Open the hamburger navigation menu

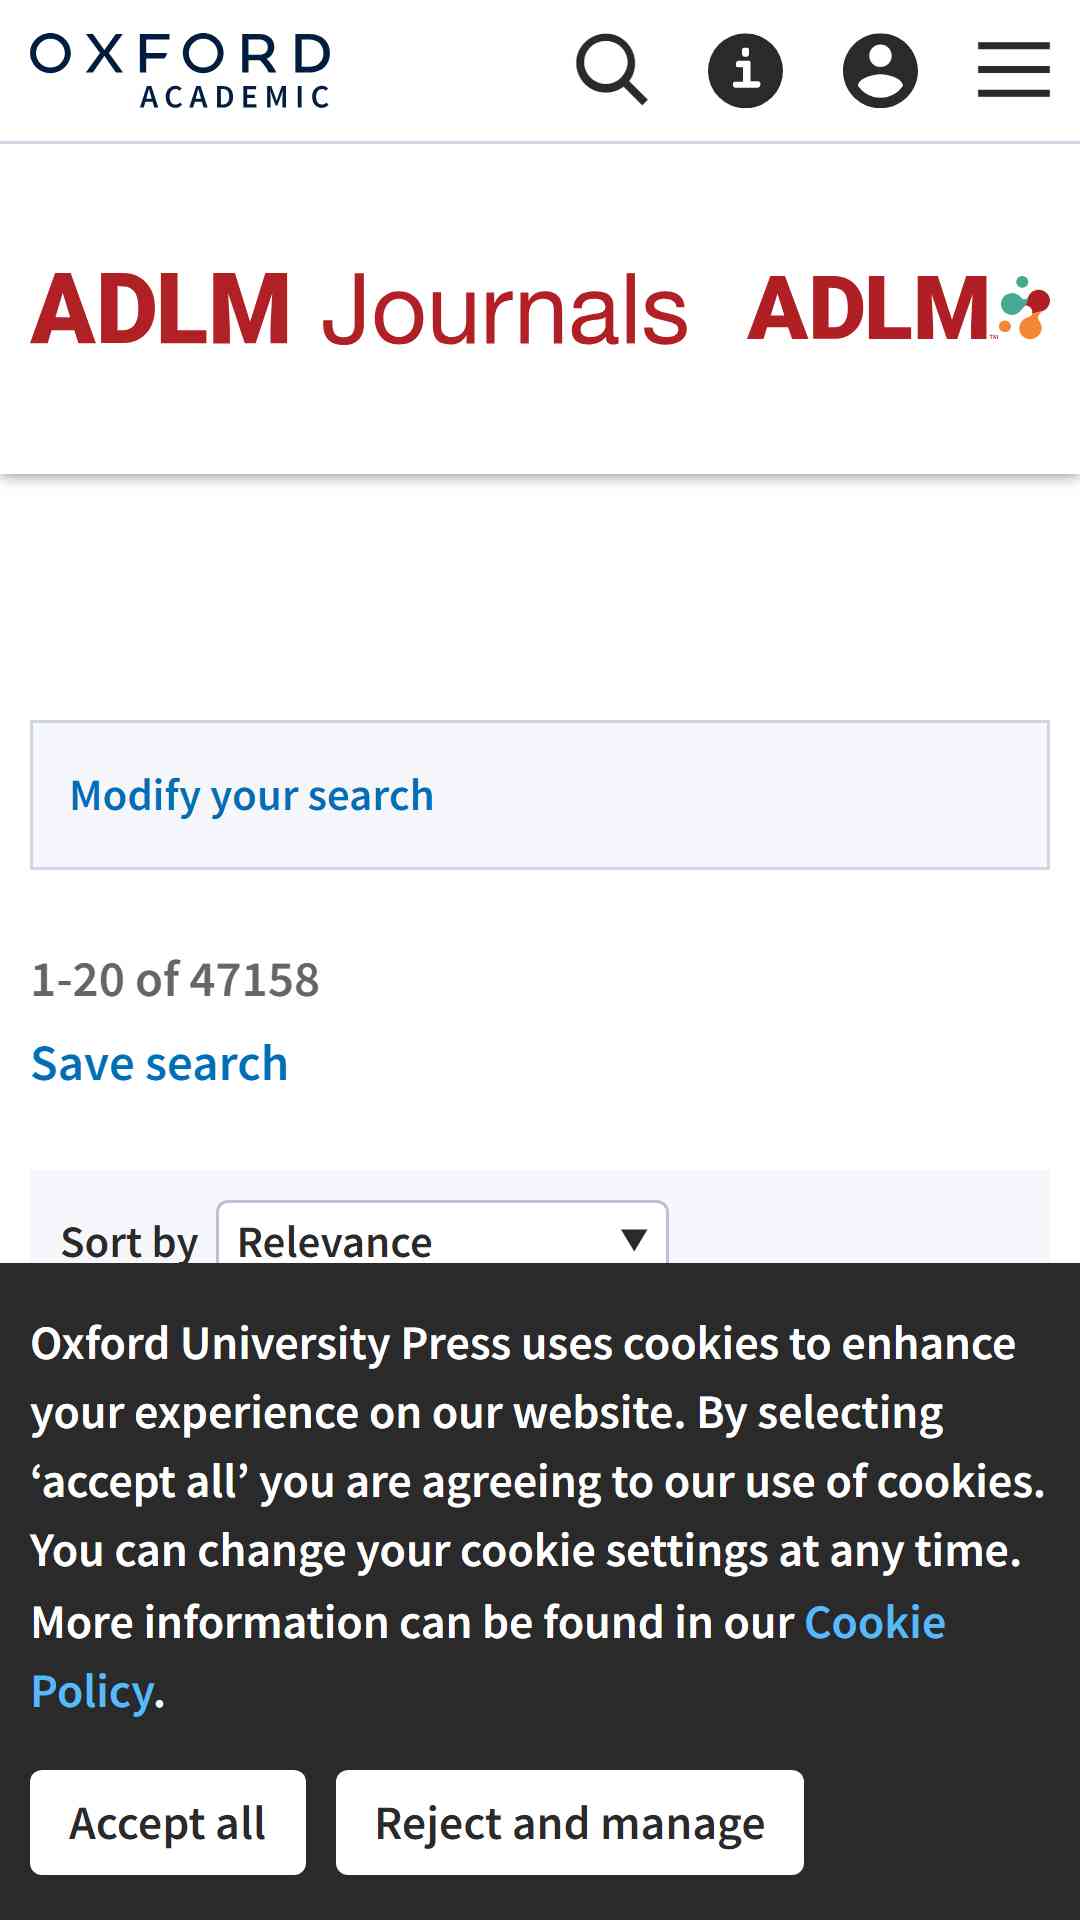(1013, 70)
